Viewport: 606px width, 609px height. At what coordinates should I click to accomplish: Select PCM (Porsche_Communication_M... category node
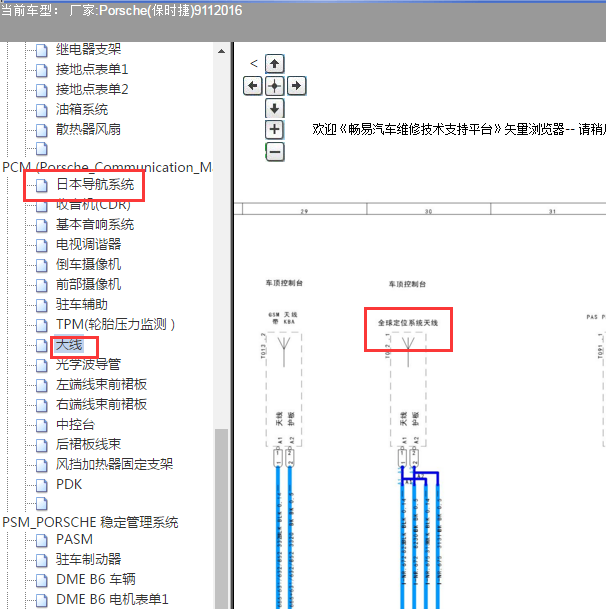[107, 167]
